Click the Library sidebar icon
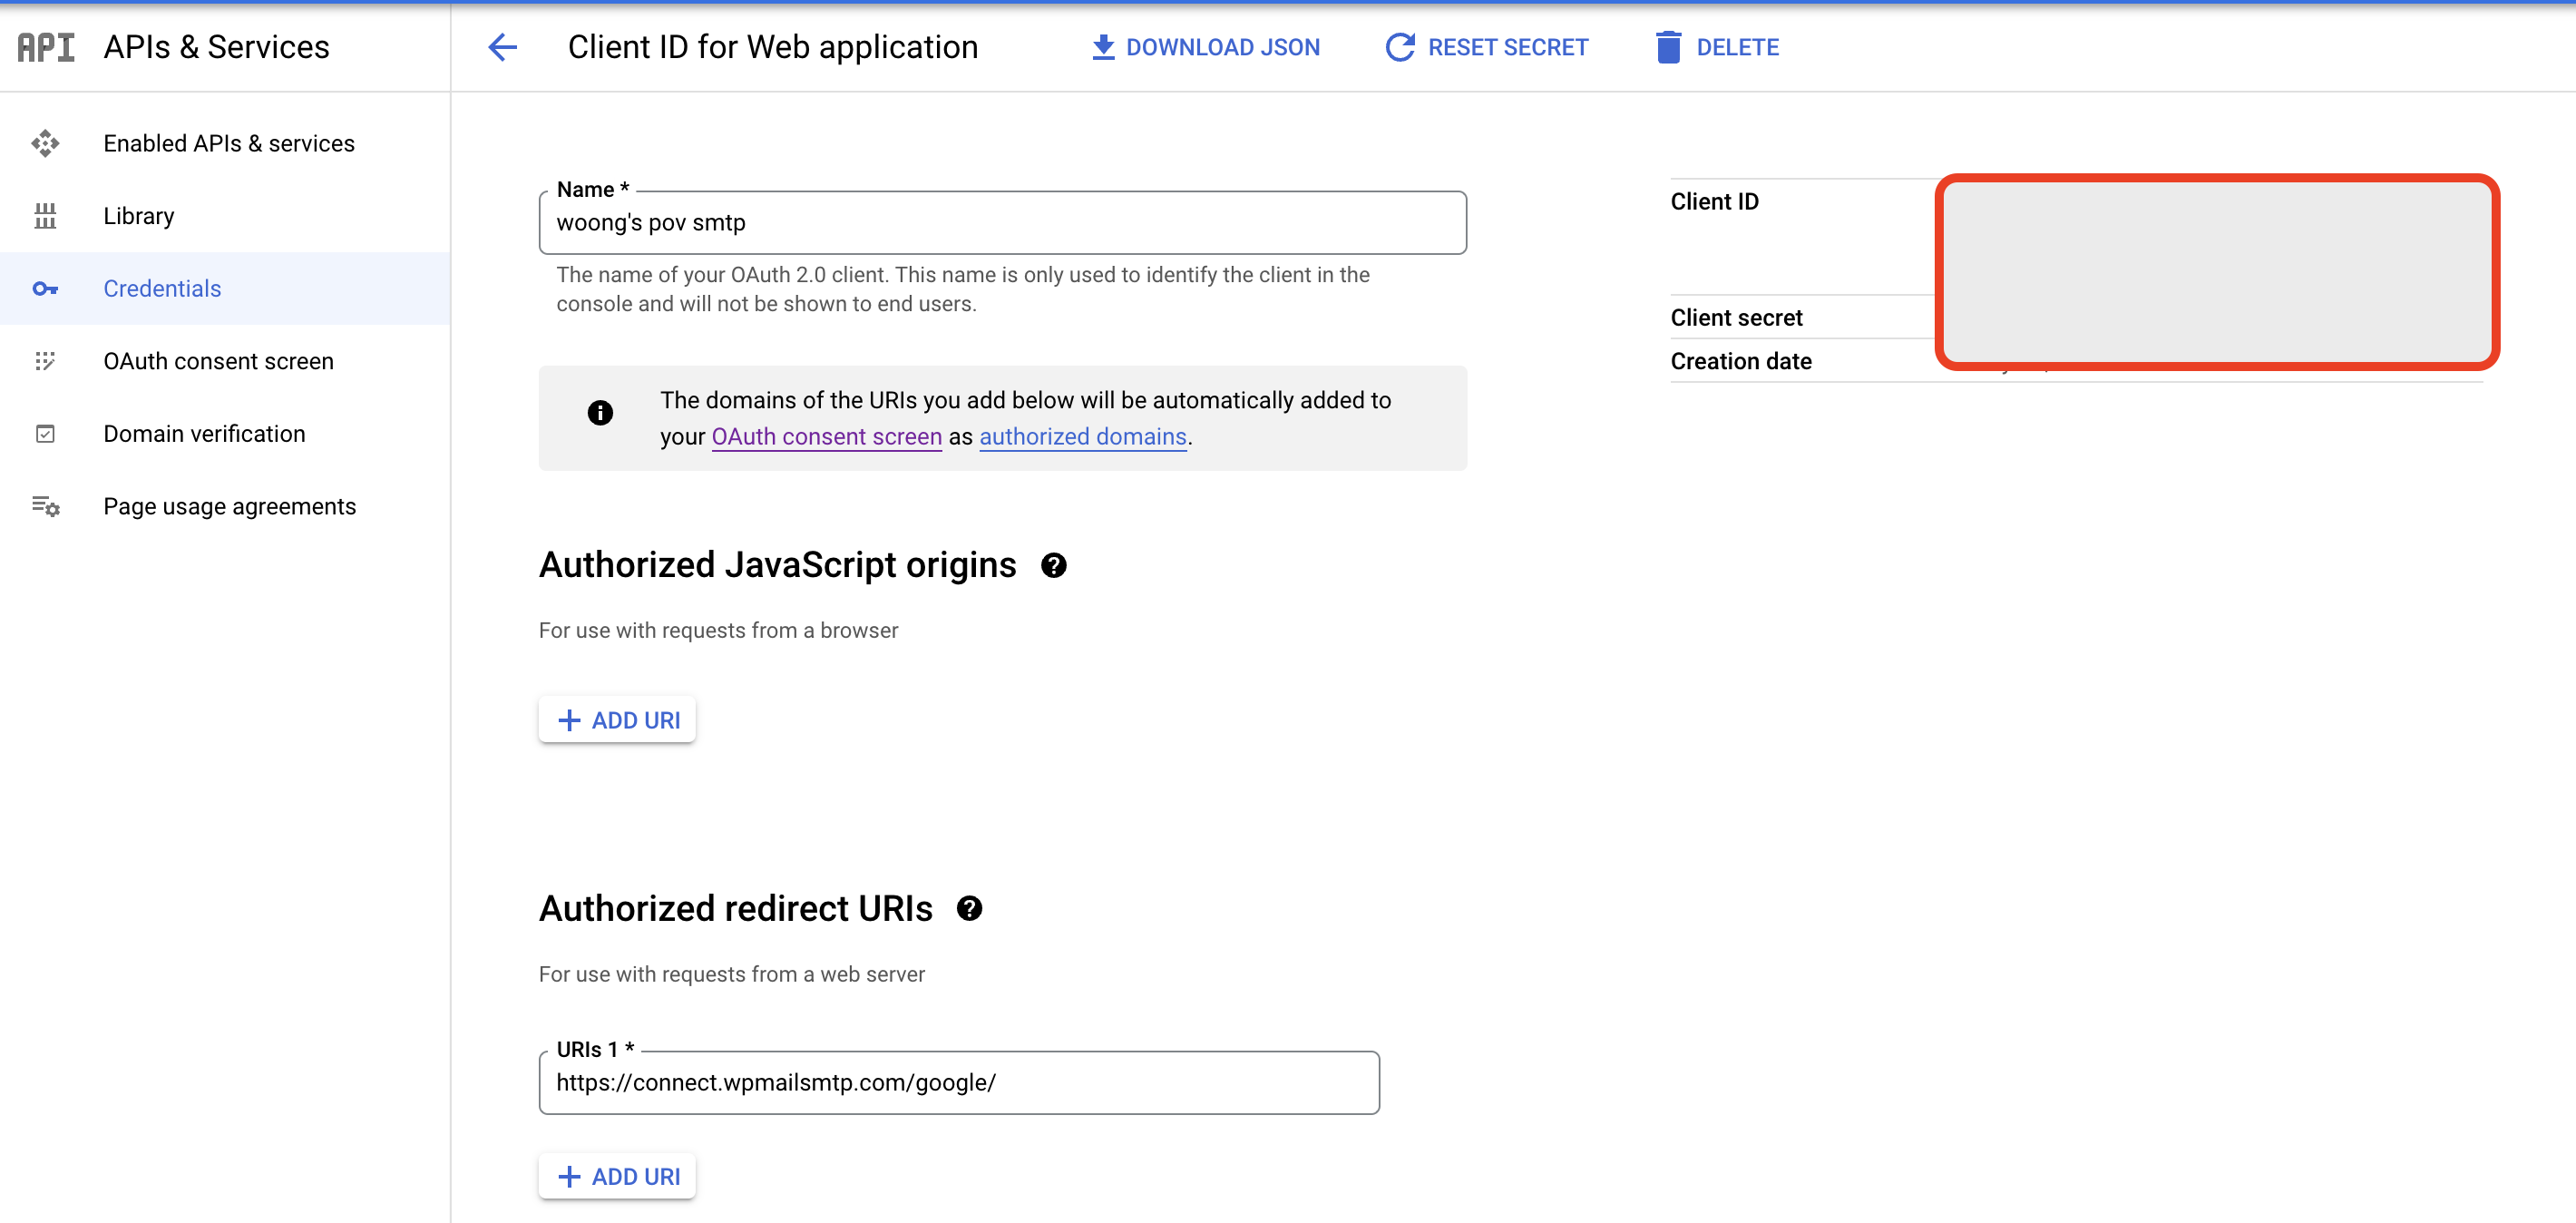 [x=45, y=216]
